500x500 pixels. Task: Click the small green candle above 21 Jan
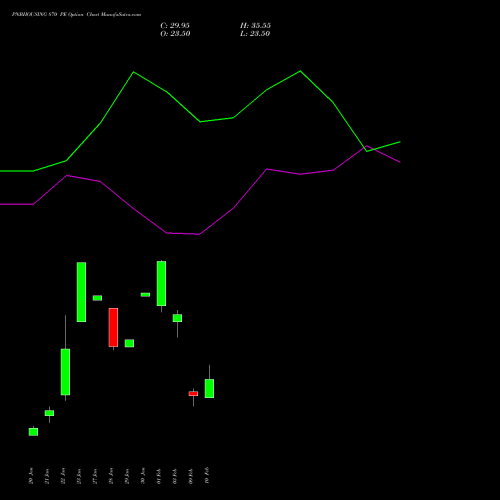(49, 413)
